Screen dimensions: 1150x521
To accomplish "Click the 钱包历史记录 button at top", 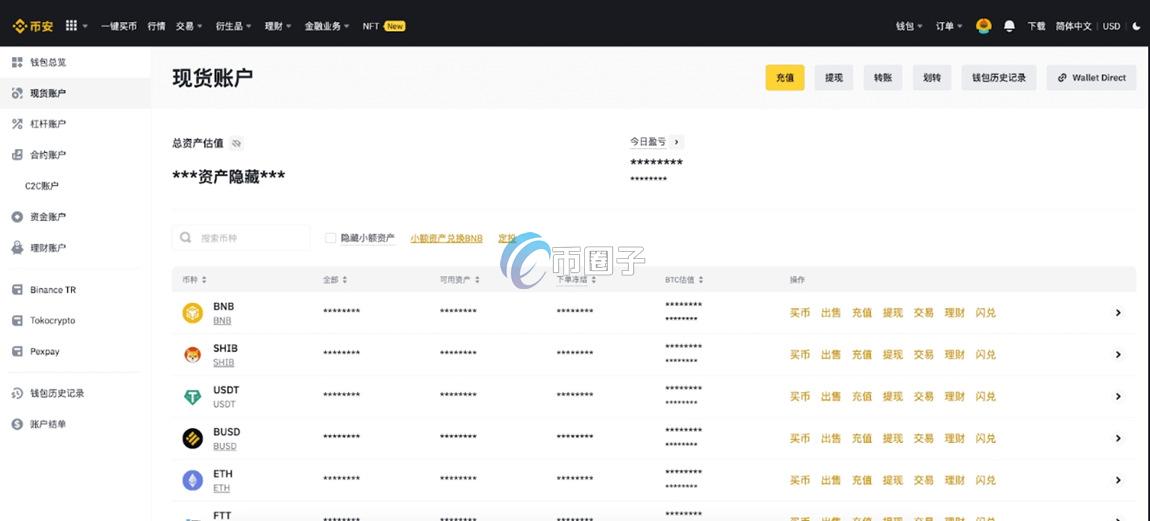I will tap(999, 78).
